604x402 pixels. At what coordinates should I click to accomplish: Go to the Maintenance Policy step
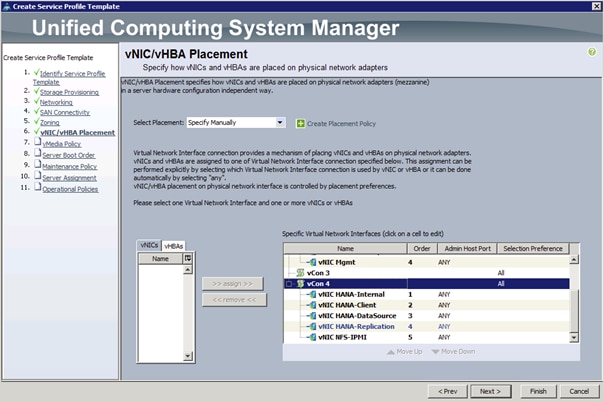[x=70, y=166]
